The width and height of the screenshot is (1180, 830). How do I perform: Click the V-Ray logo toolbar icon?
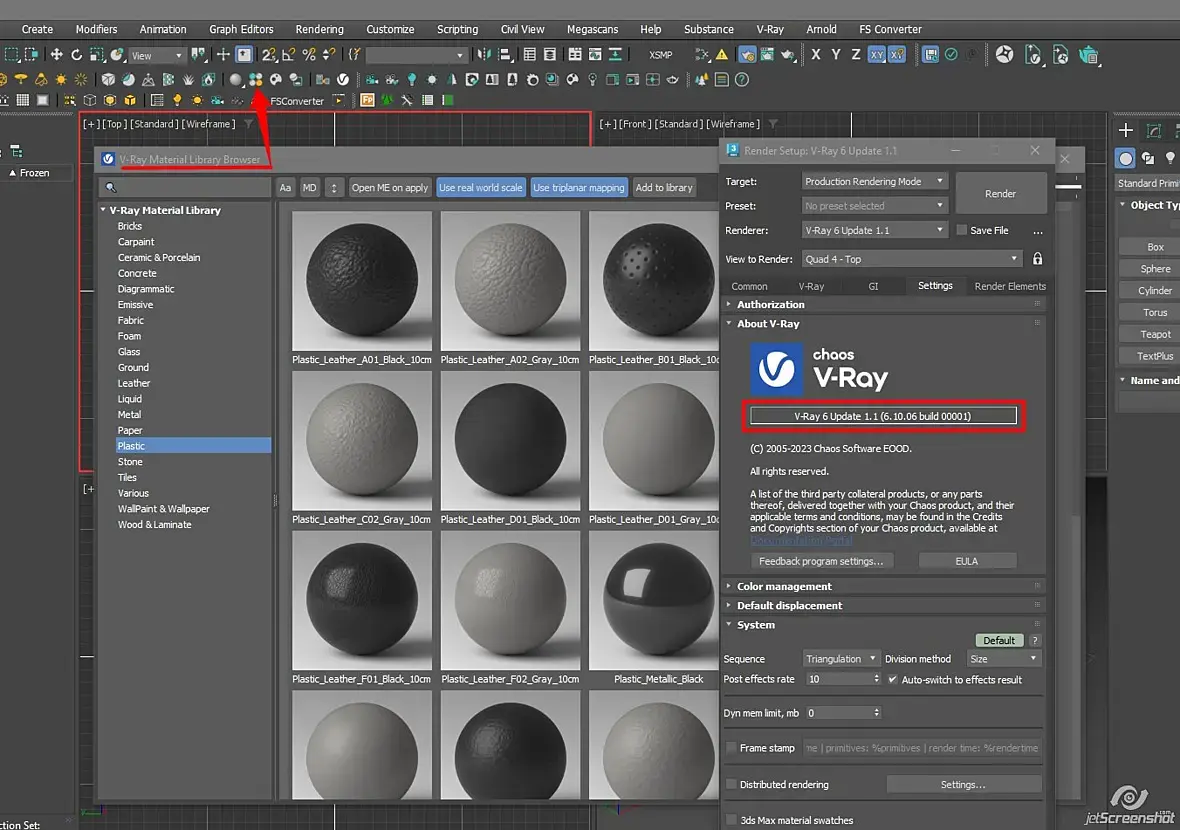(x=343, y=79)
